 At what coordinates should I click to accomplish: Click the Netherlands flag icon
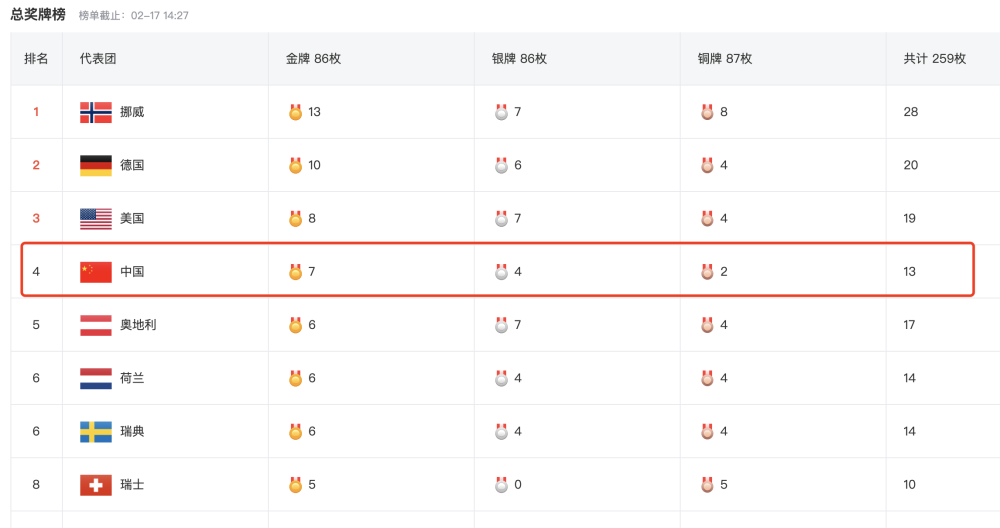[96, 378]
